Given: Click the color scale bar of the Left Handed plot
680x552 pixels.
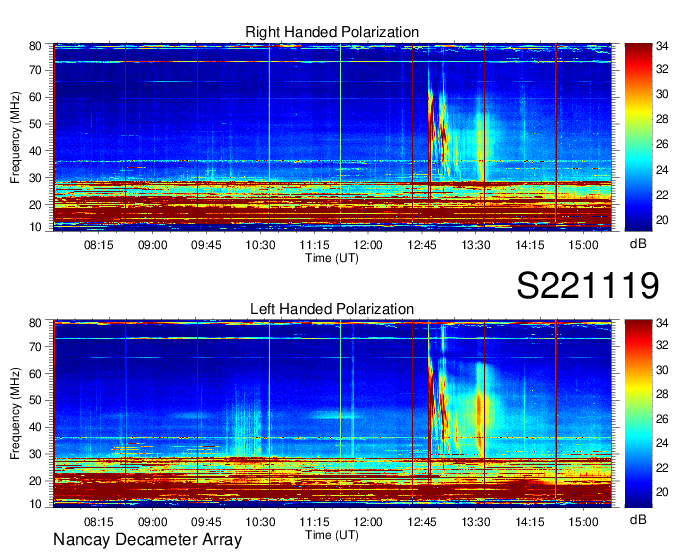Looking at the screenshot, I should [638, 413].
